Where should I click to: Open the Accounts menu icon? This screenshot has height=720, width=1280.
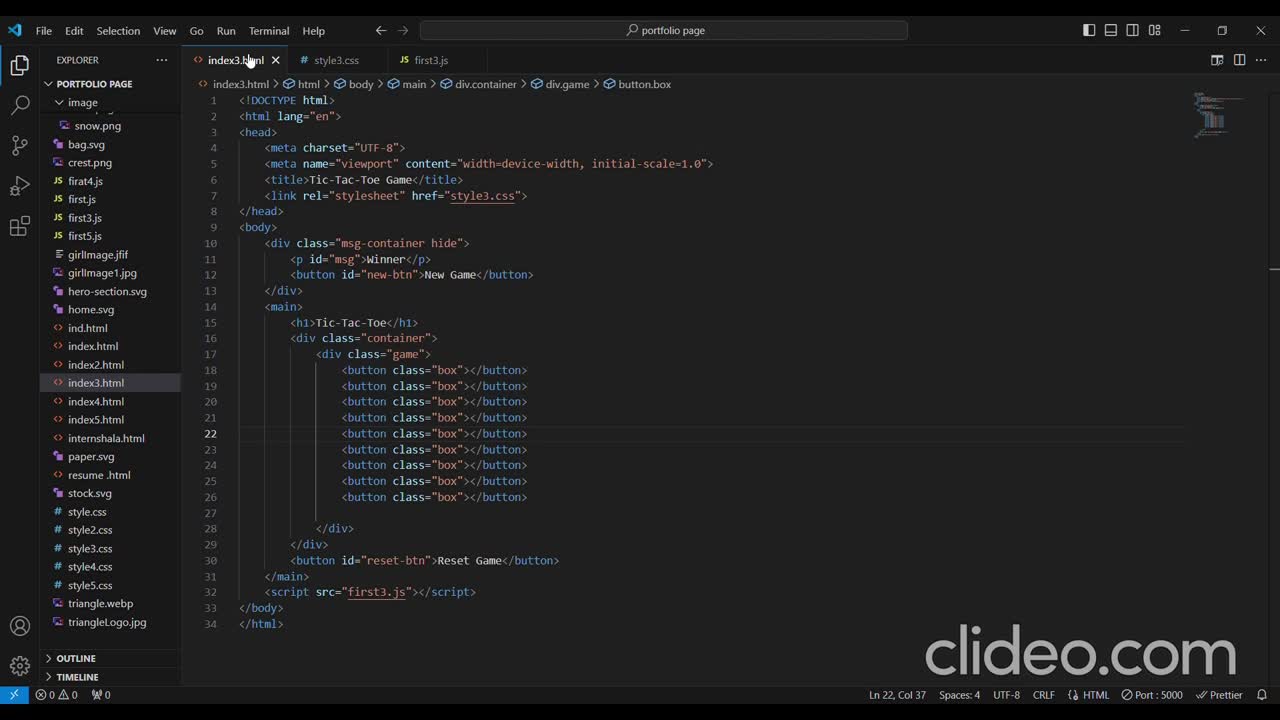pos(20,627)
